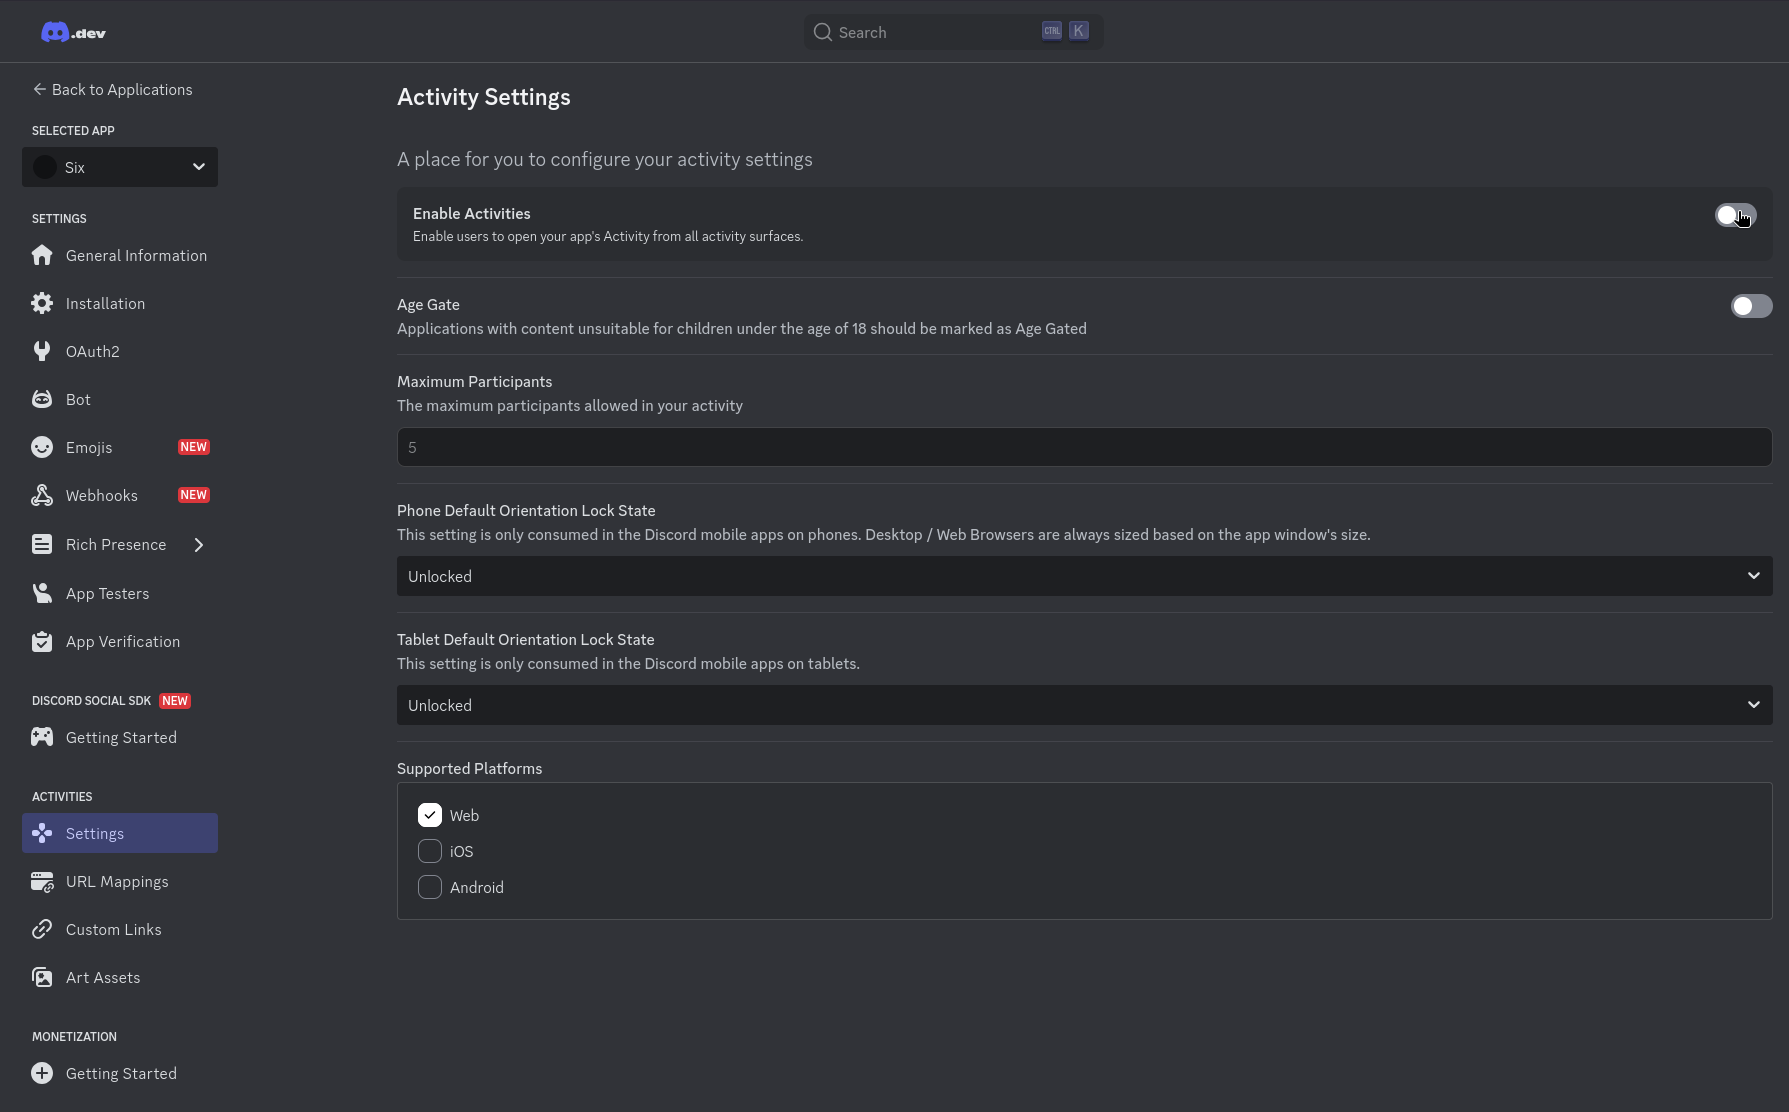Viewport: 1789px width, 1112px height.
Task: Expand the Rich Presence submenu chevron
Action: pyautogui.click(x=199, y=545)
